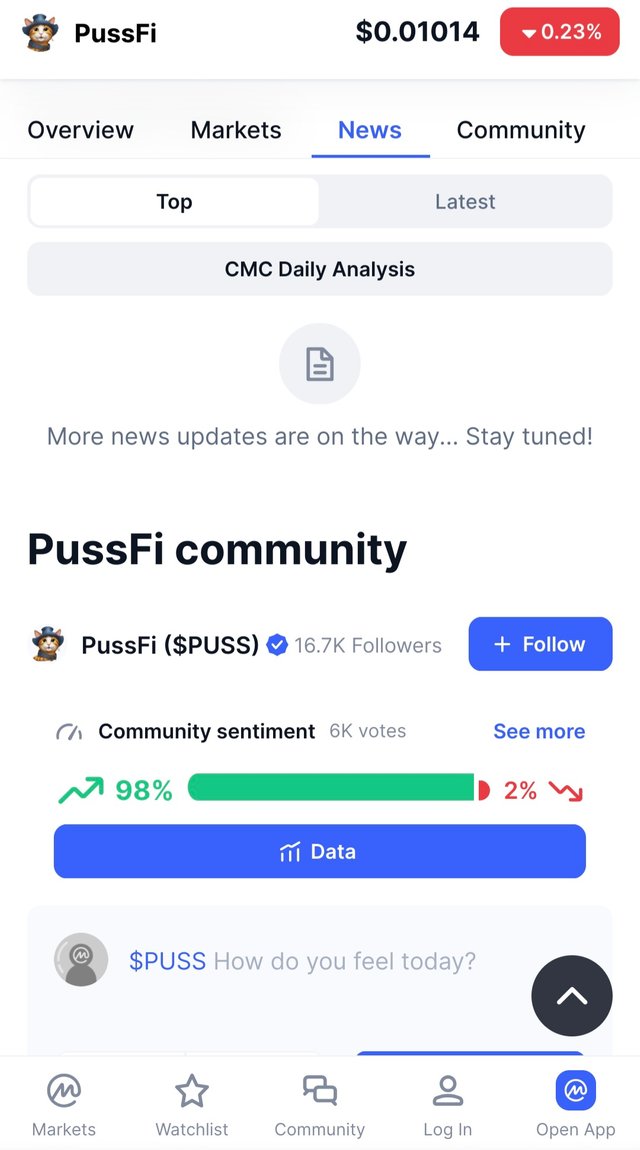Open Markets icon in bottom navigation
640x1150 pixels.
pos(64,1091)
